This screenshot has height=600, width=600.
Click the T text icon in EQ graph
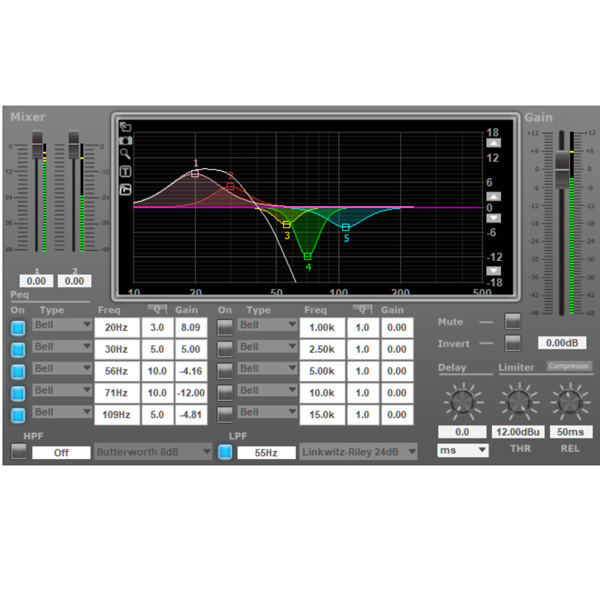coord(126,172)
